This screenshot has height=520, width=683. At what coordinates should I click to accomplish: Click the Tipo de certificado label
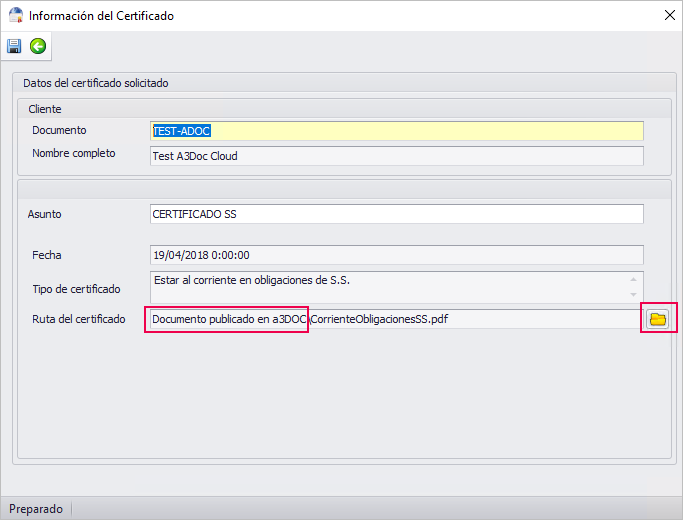pos(76,289)
